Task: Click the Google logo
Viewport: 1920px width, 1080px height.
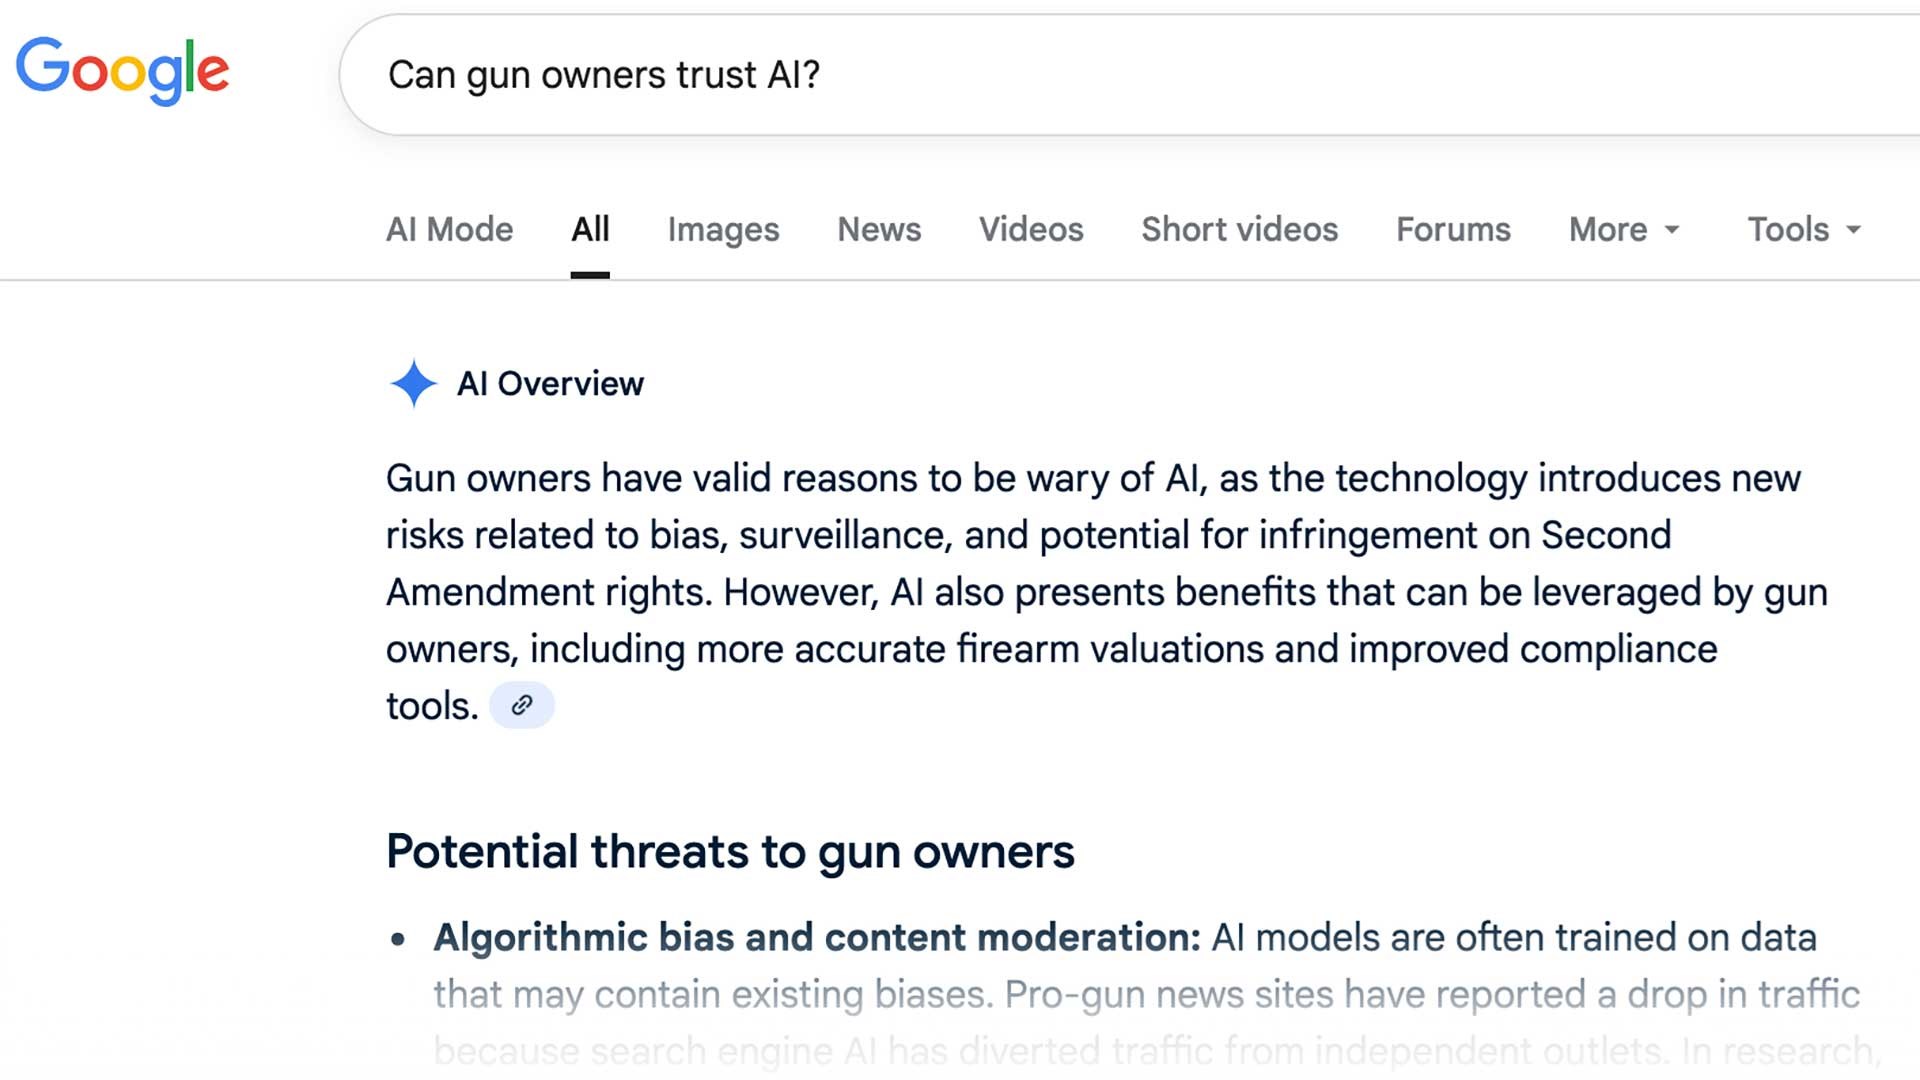Action: [122, 70]
